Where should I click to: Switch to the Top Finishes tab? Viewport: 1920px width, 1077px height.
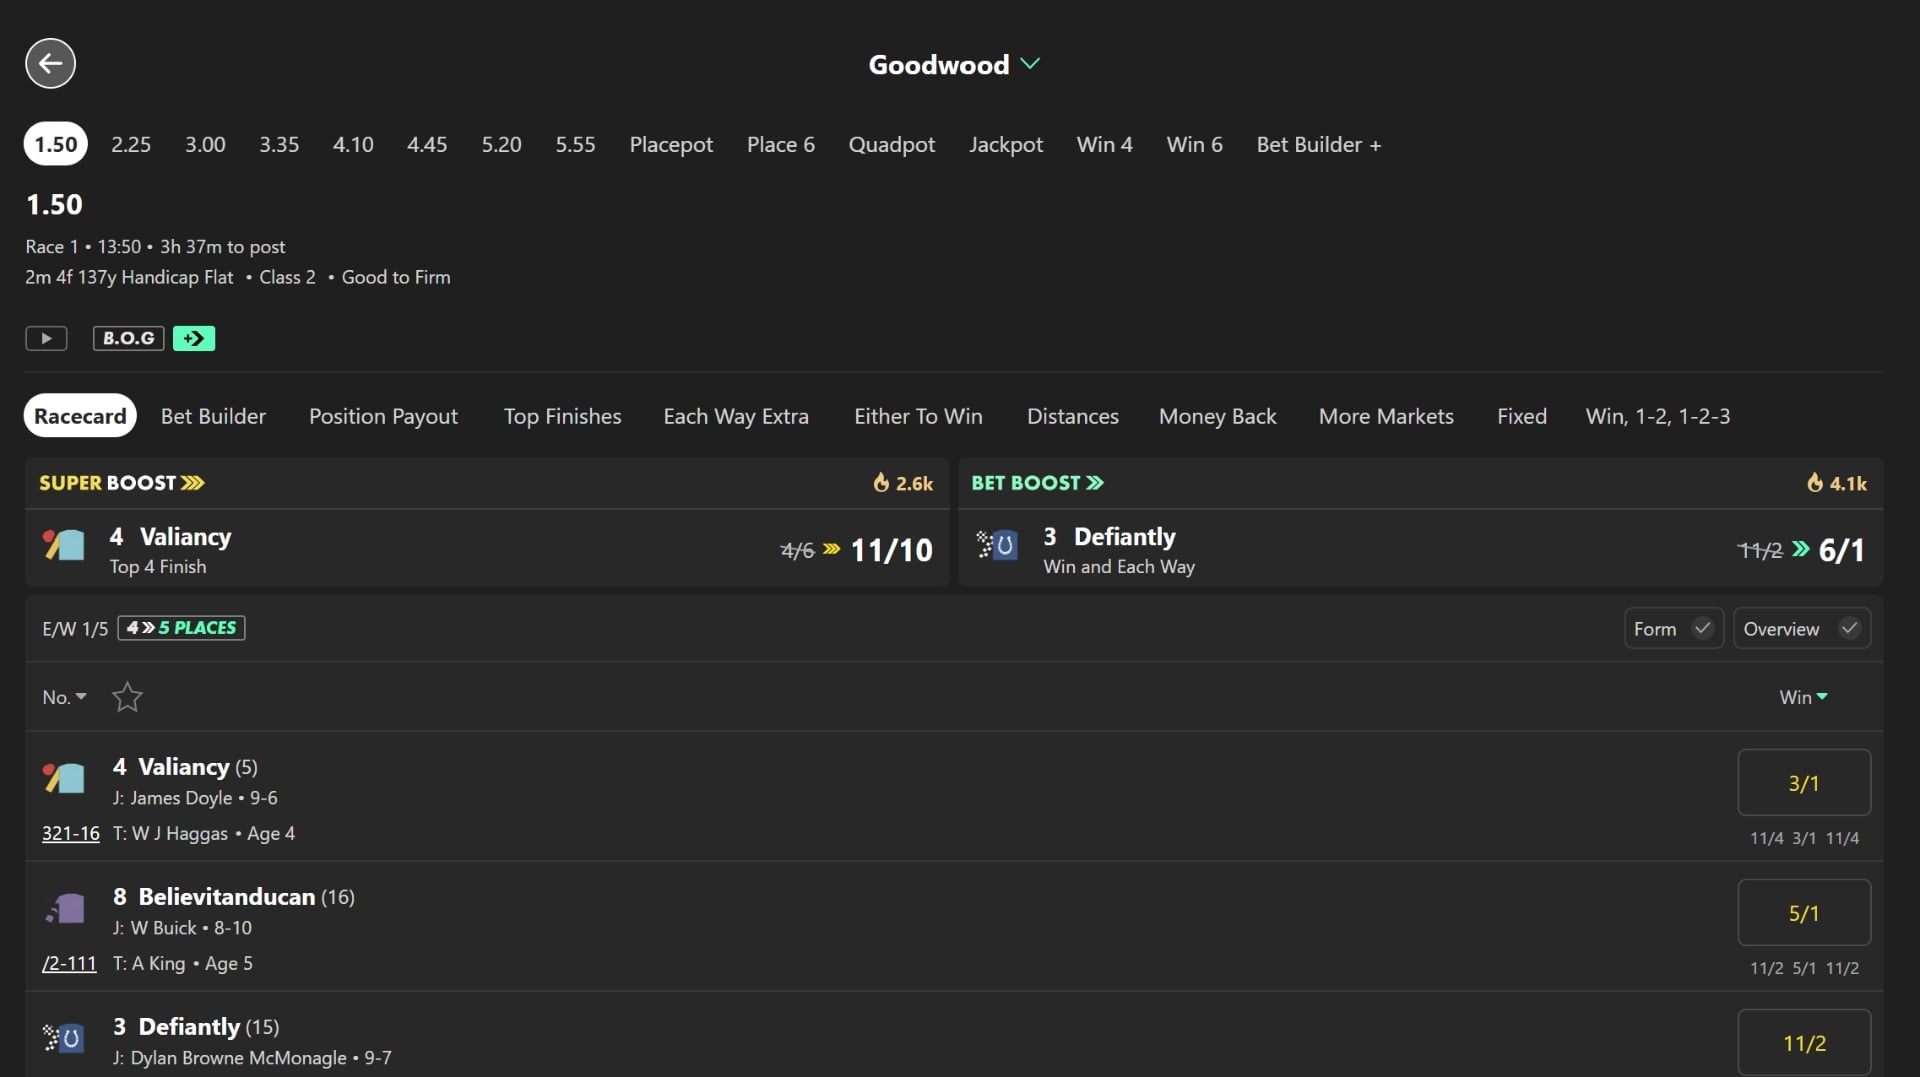point(562,417)
